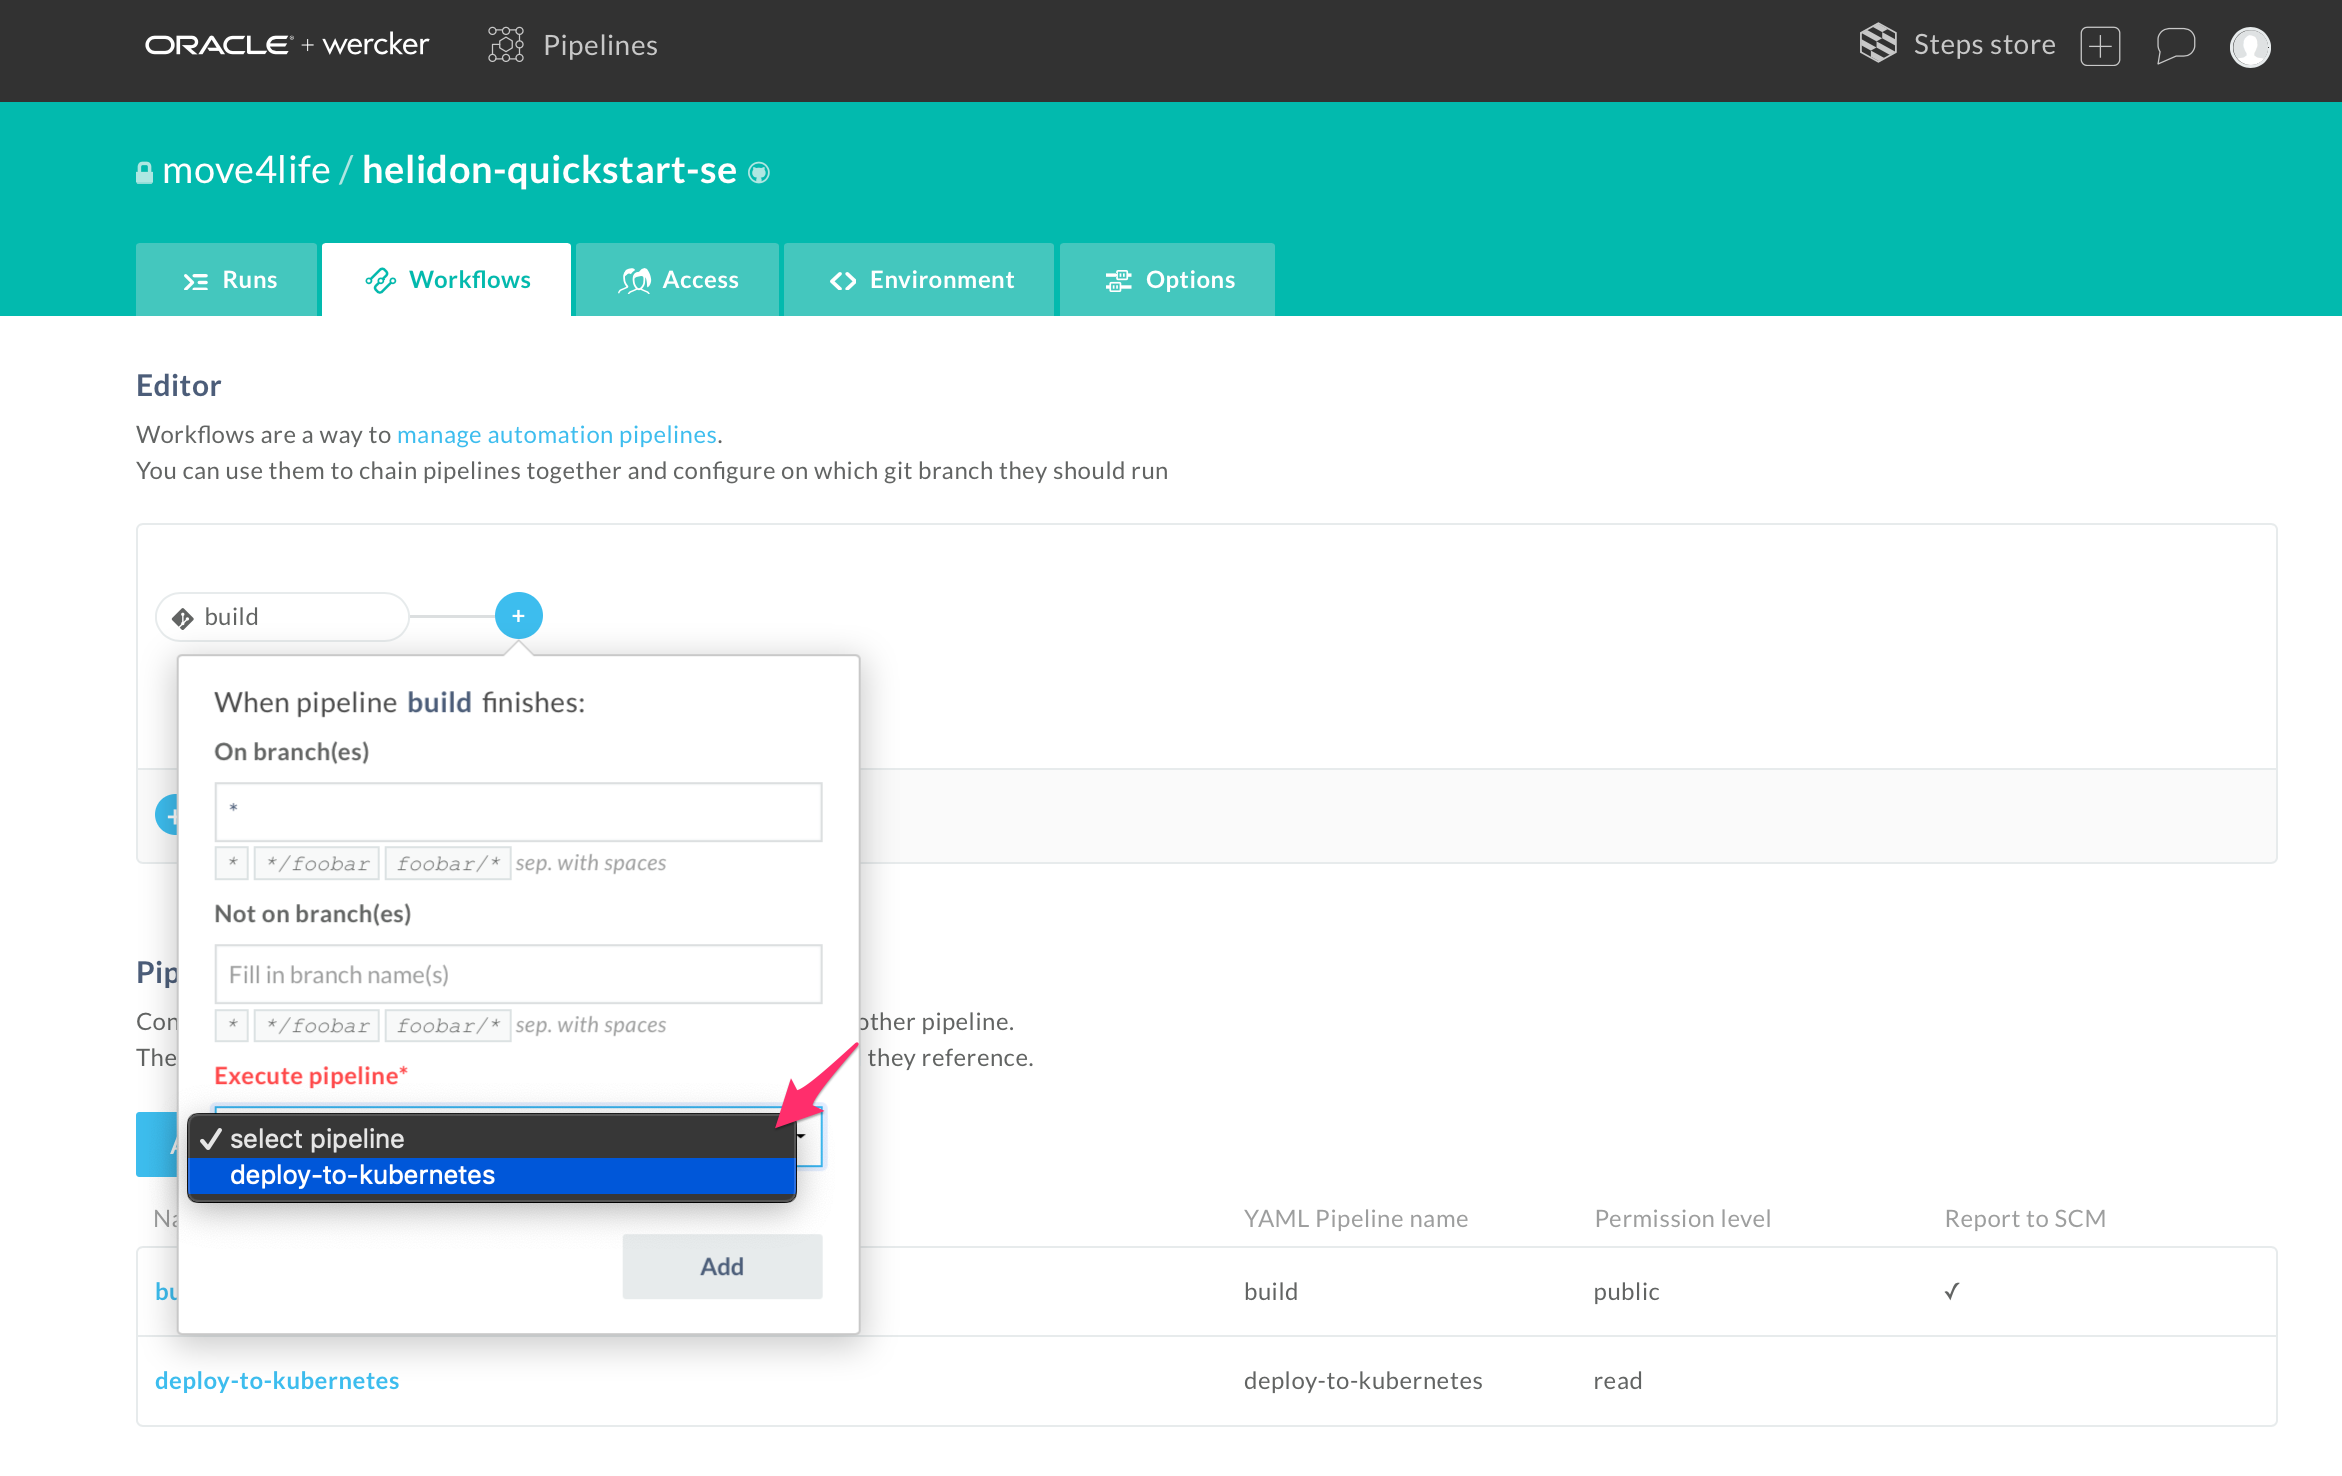Focus the Not on branch(es) input
Image resolution: width=2342 pixels, height=1476 pixels.
(x=518, y=975)
